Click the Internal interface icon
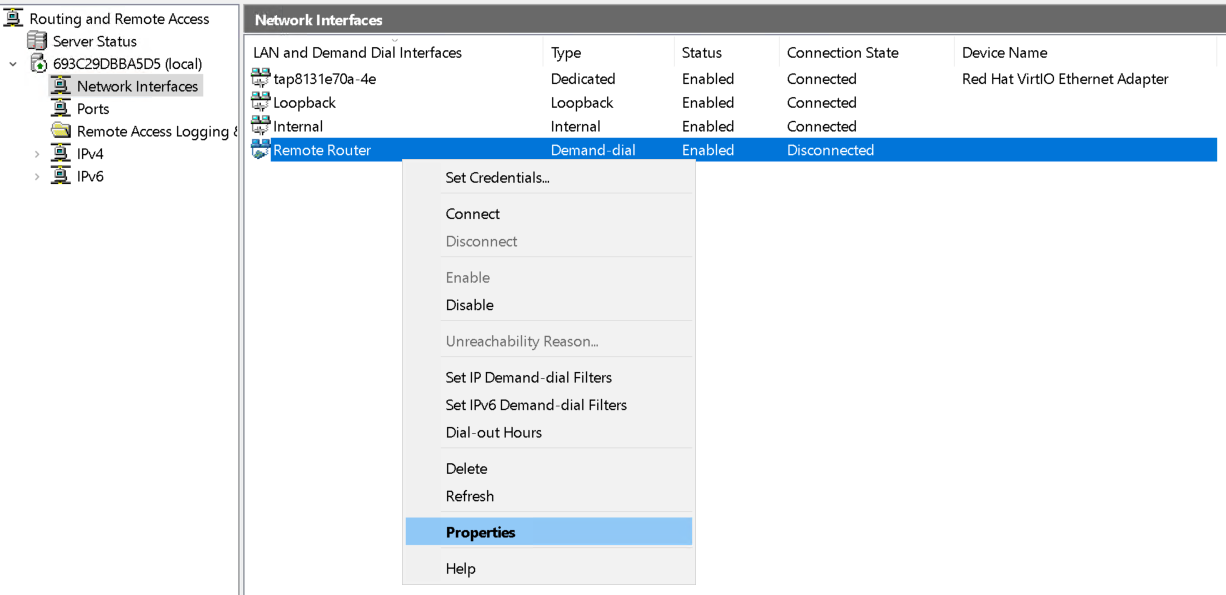 [261, 126]
